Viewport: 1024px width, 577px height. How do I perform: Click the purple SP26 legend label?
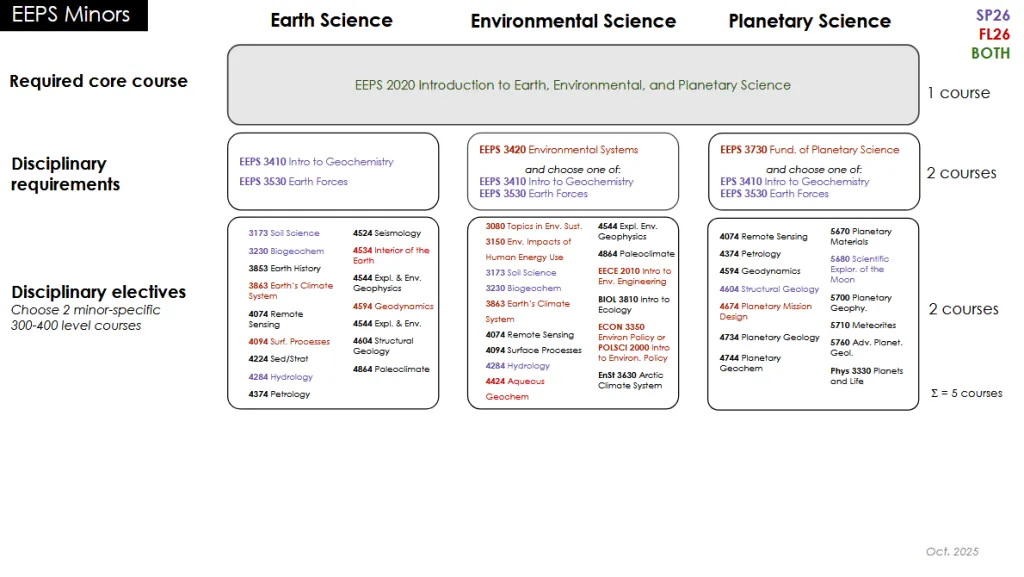(x=992, y=15)
